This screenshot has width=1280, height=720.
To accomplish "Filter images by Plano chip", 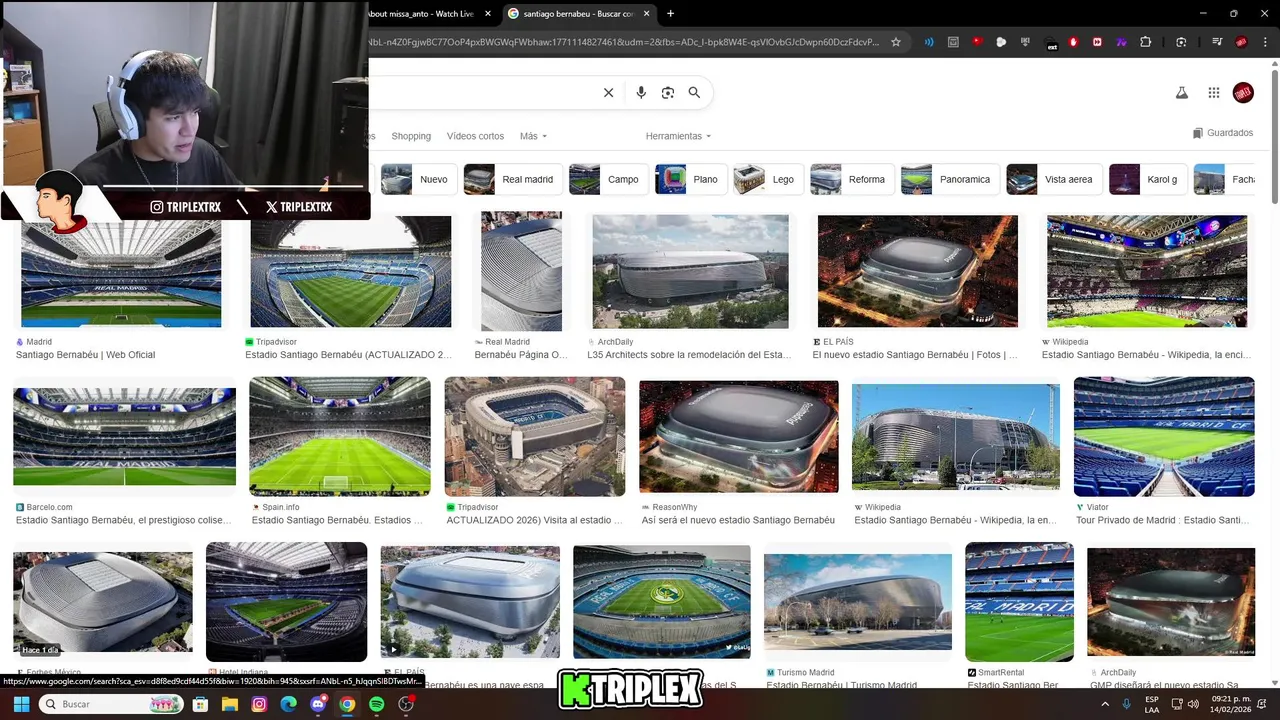I will tap(690, 179).
